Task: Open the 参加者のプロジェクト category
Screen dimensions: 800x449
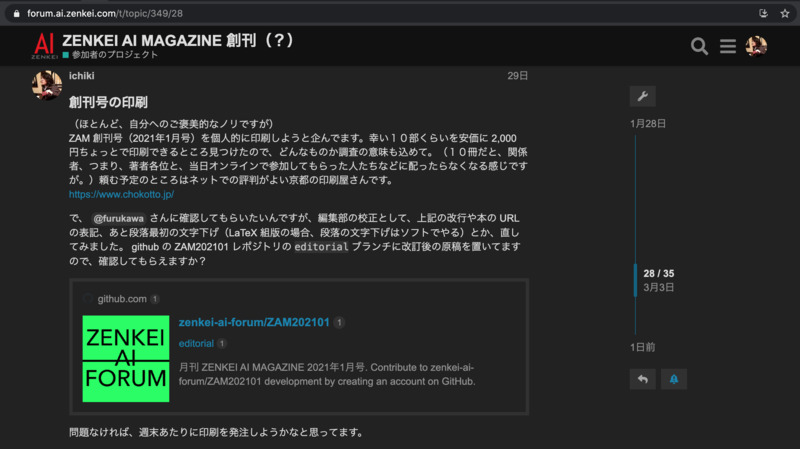Action: 110,55
